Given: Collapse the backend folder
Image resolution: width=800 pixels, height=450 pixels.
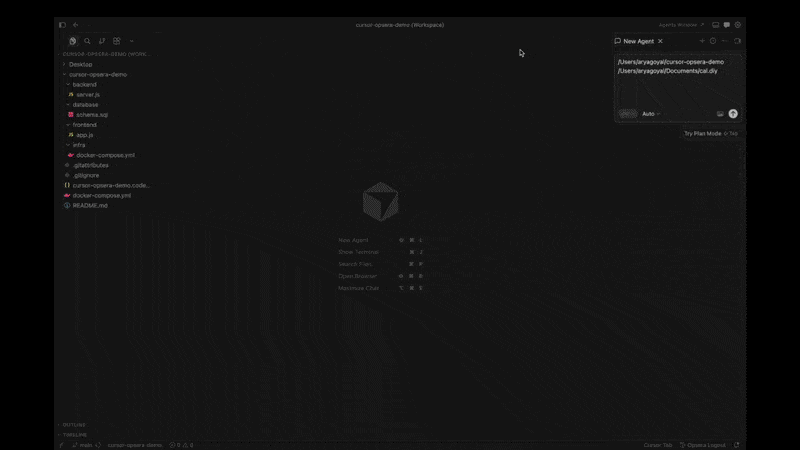Looking at the screenshot, I should 84,85.
